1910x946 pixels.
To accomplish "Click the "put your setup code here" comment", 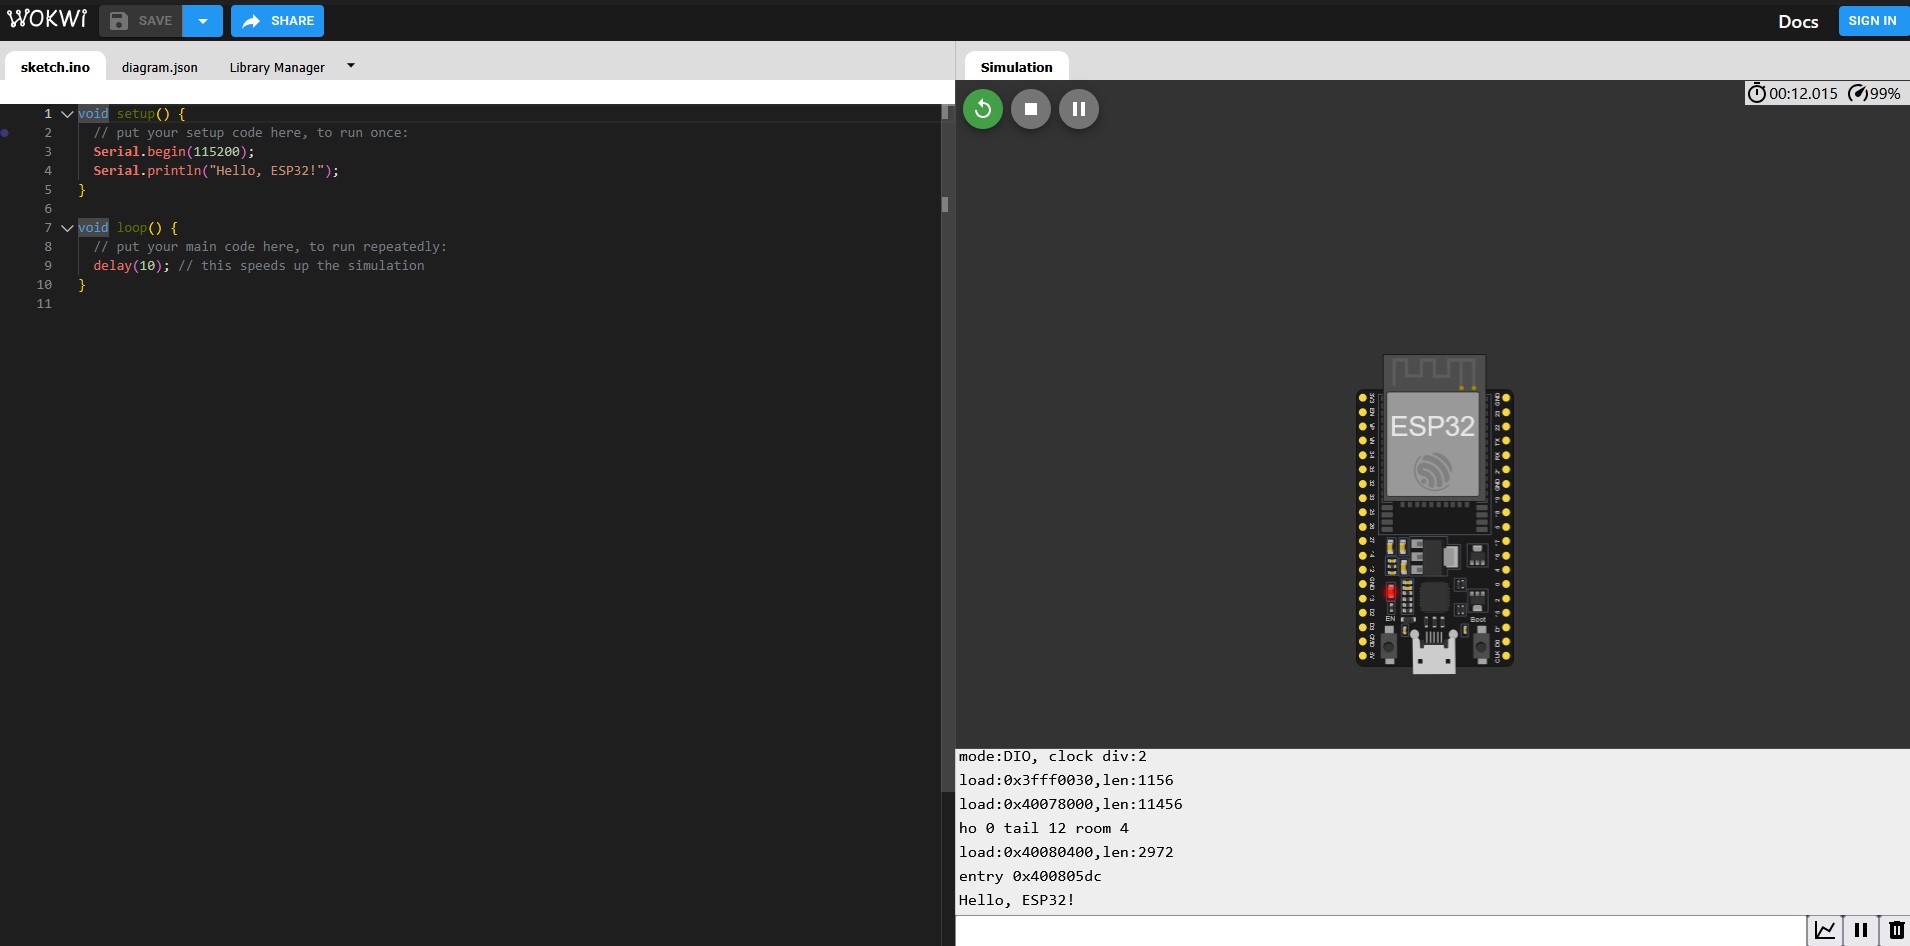I will [251, 133].
